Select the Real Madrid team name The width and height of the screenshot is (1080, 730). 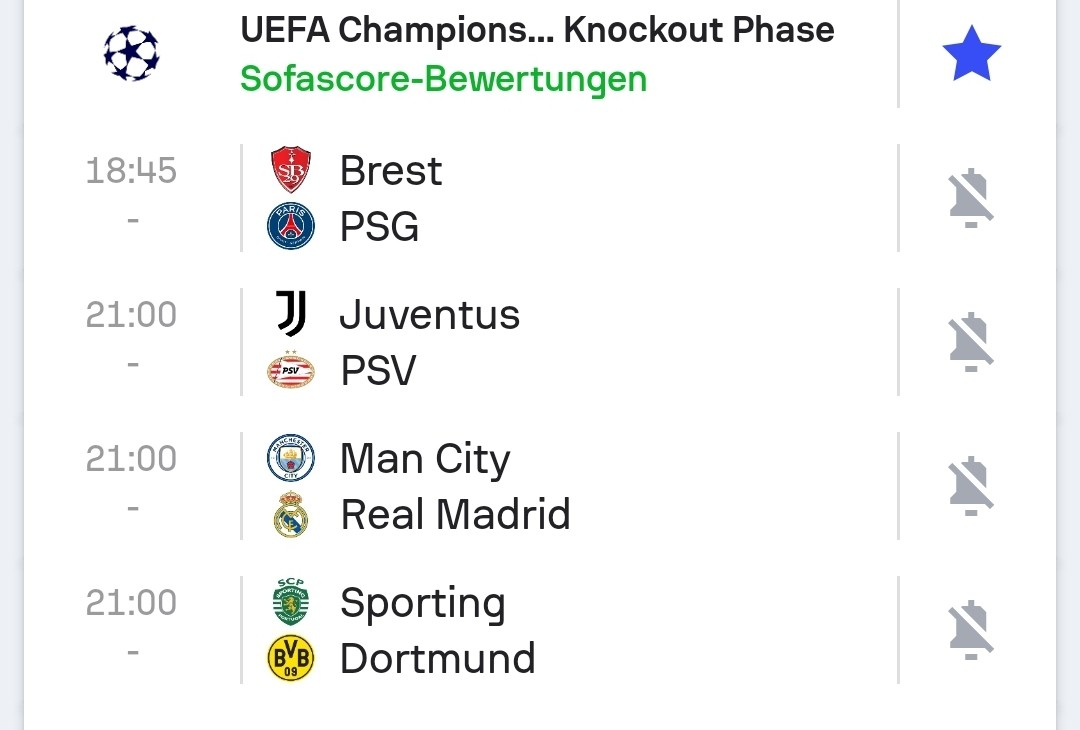(455, 515)
